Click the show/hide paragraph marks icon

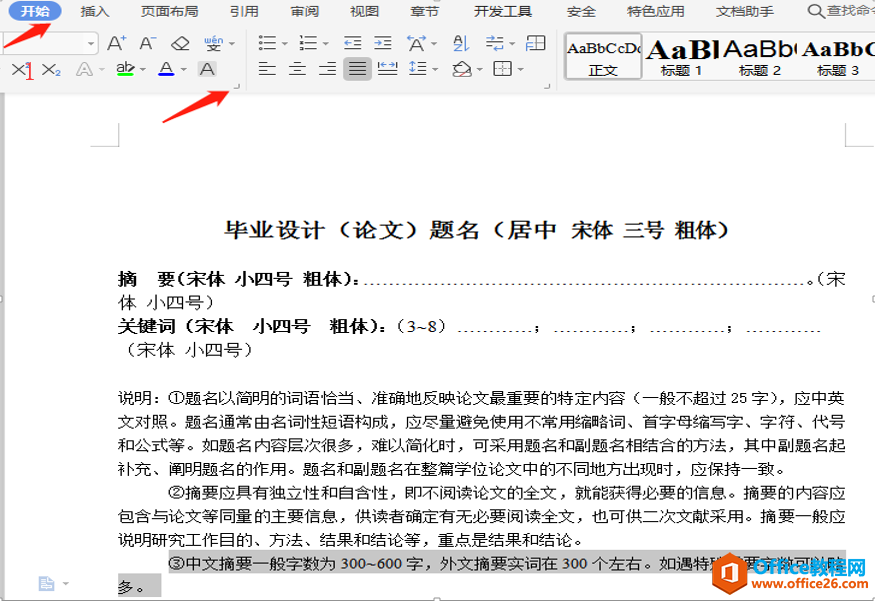(494, 43)
